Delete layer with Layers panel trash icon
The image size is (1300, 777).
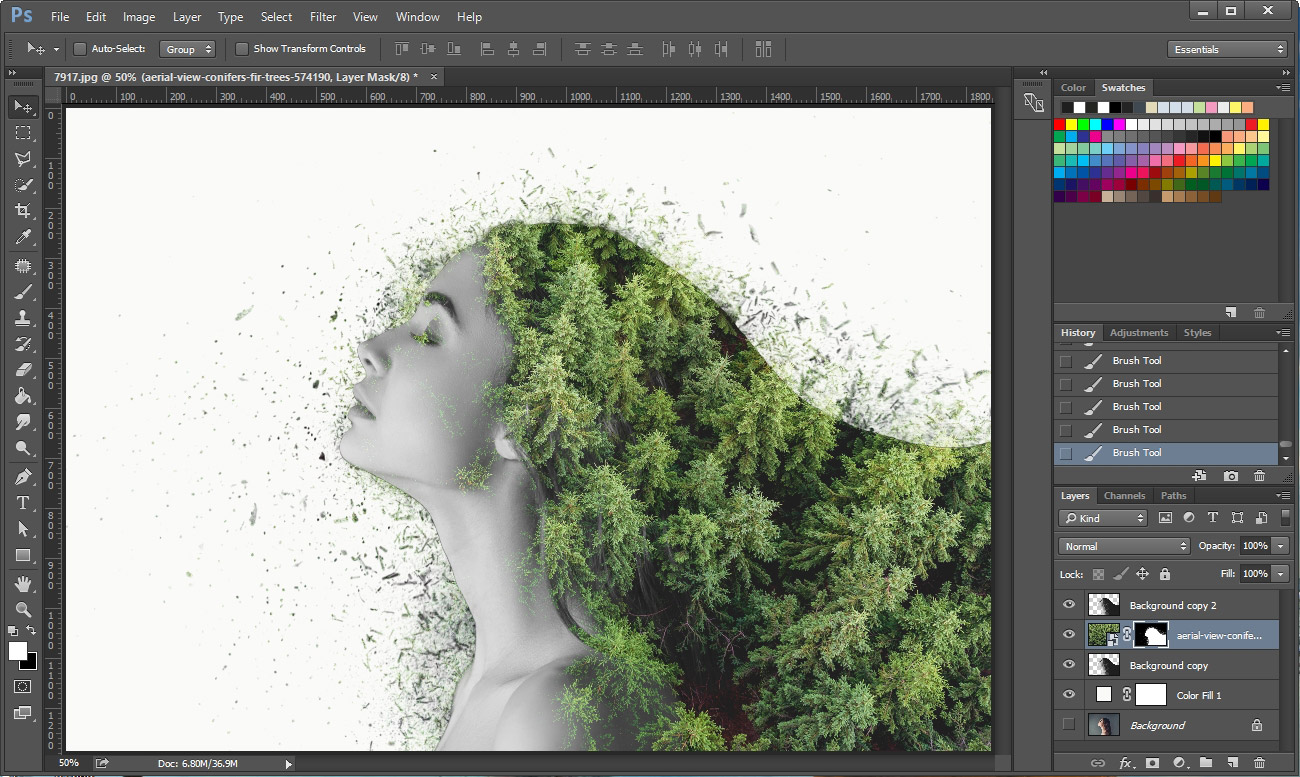[1259, 763]
